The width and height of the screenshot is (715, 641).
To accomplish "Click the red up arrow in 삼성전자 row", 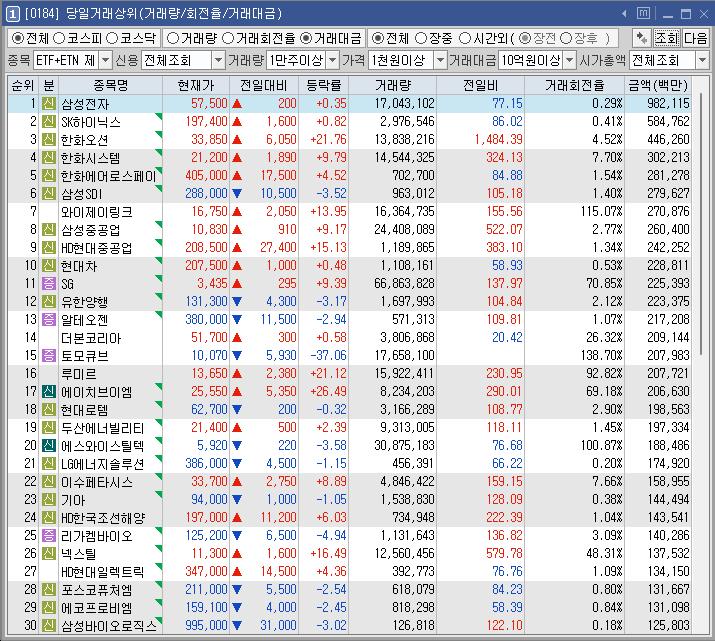I will point(237,103).
